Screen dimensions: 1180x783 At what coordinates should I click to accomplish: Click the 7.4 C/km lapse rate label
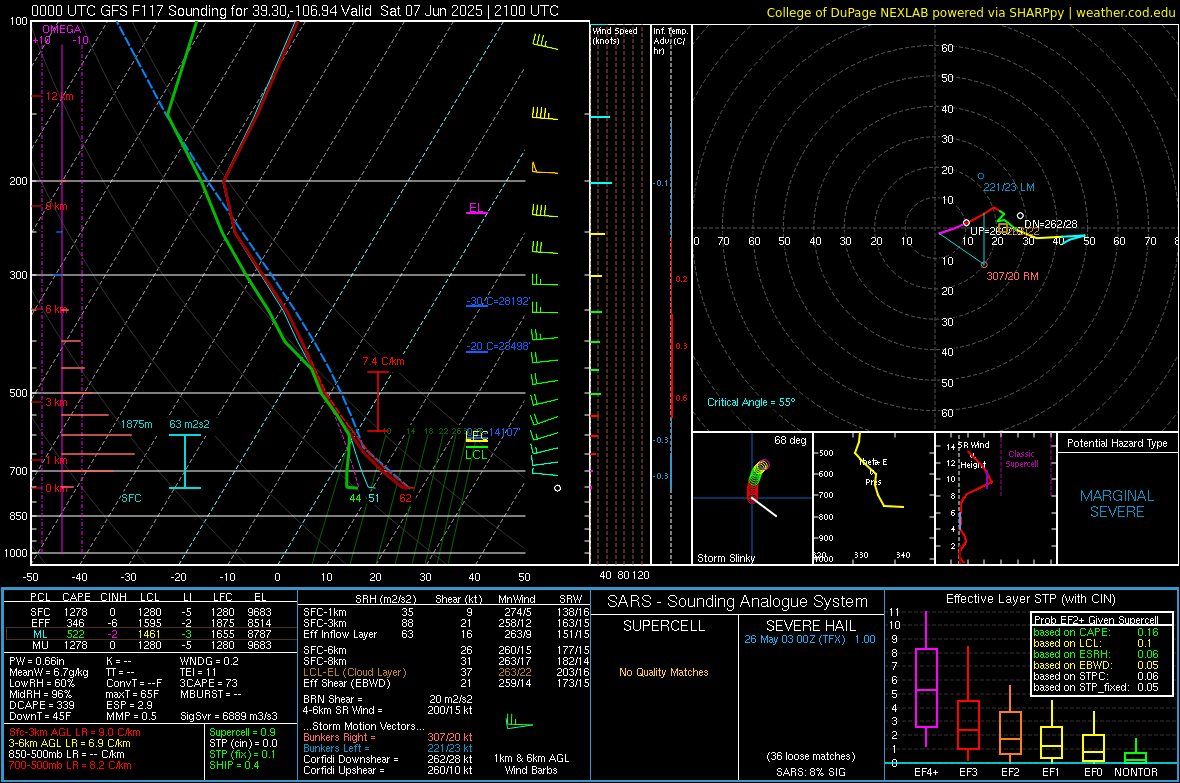(x=383, y=361)
